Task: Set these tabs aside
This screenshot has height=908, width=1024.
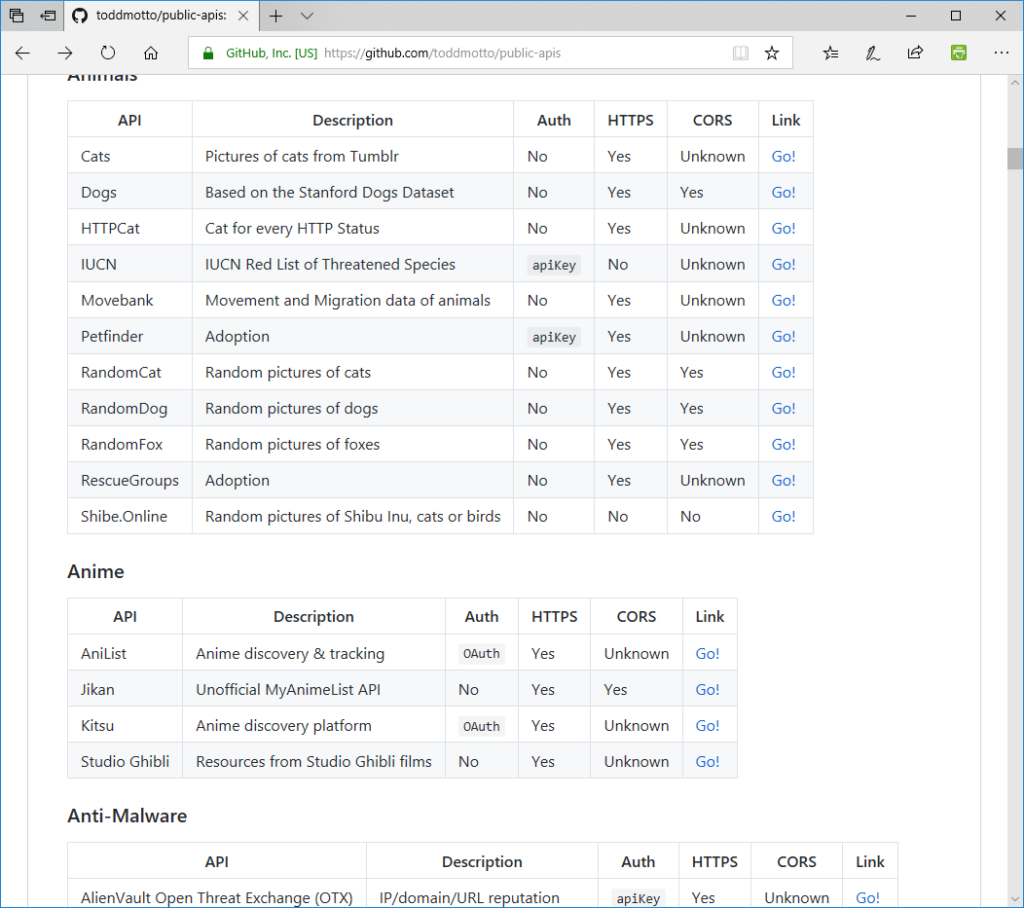Action: pyautogui.click(x=48, y=16)
